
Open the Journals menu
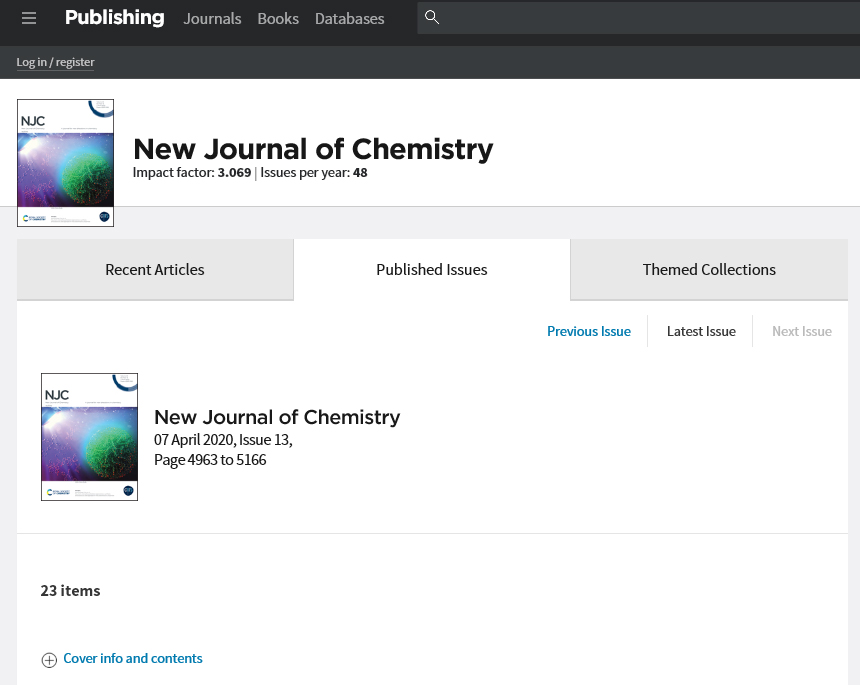coord(212,19)
